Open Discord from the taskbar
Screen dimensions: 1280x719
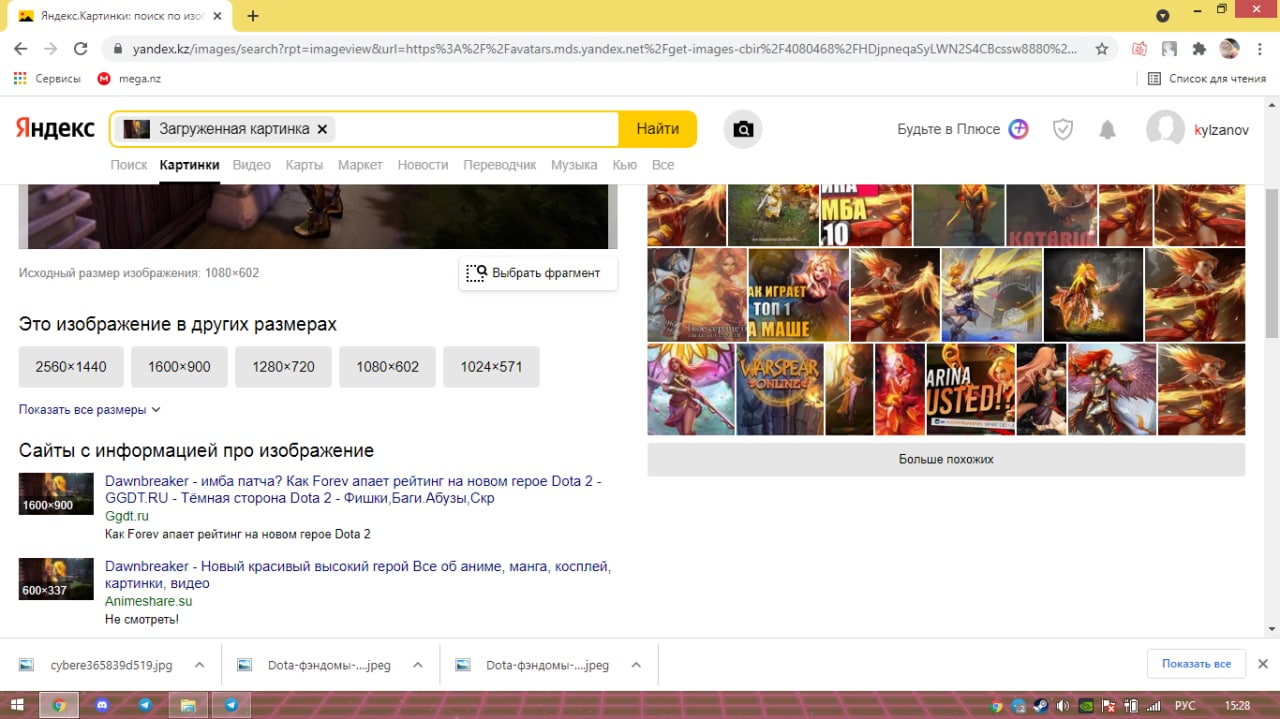[101, 705]
